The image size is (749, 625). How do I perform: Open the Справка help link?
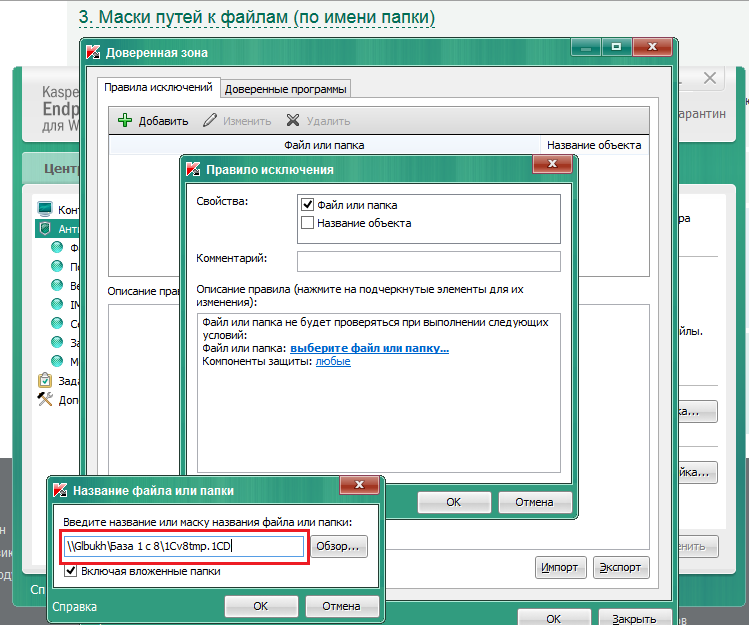[x=75, y=606]
